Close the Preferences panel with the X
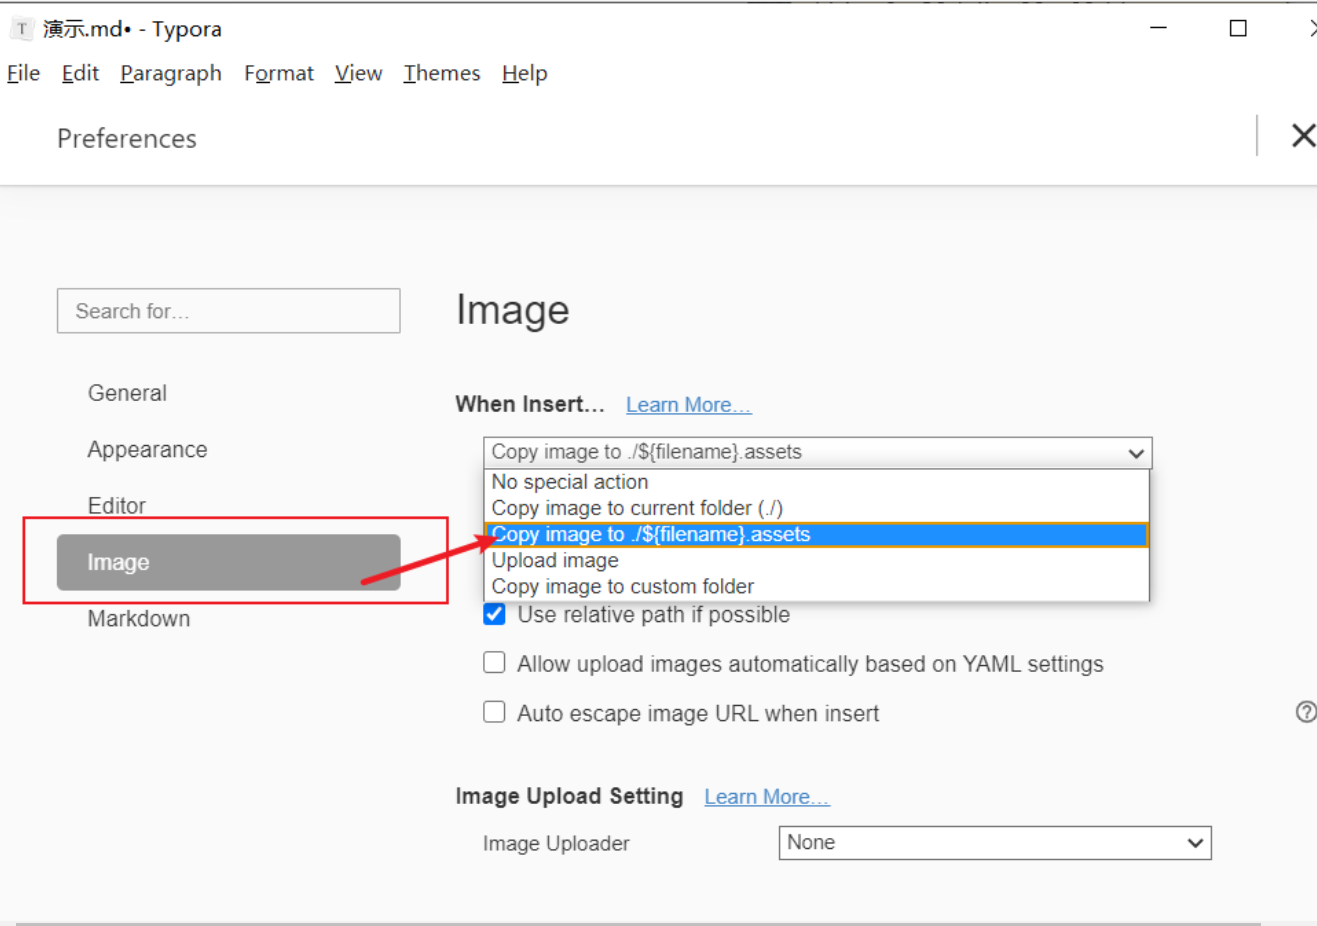Image resolution: width=1317 pixels, height=926 pixels. click(1302, 136)
